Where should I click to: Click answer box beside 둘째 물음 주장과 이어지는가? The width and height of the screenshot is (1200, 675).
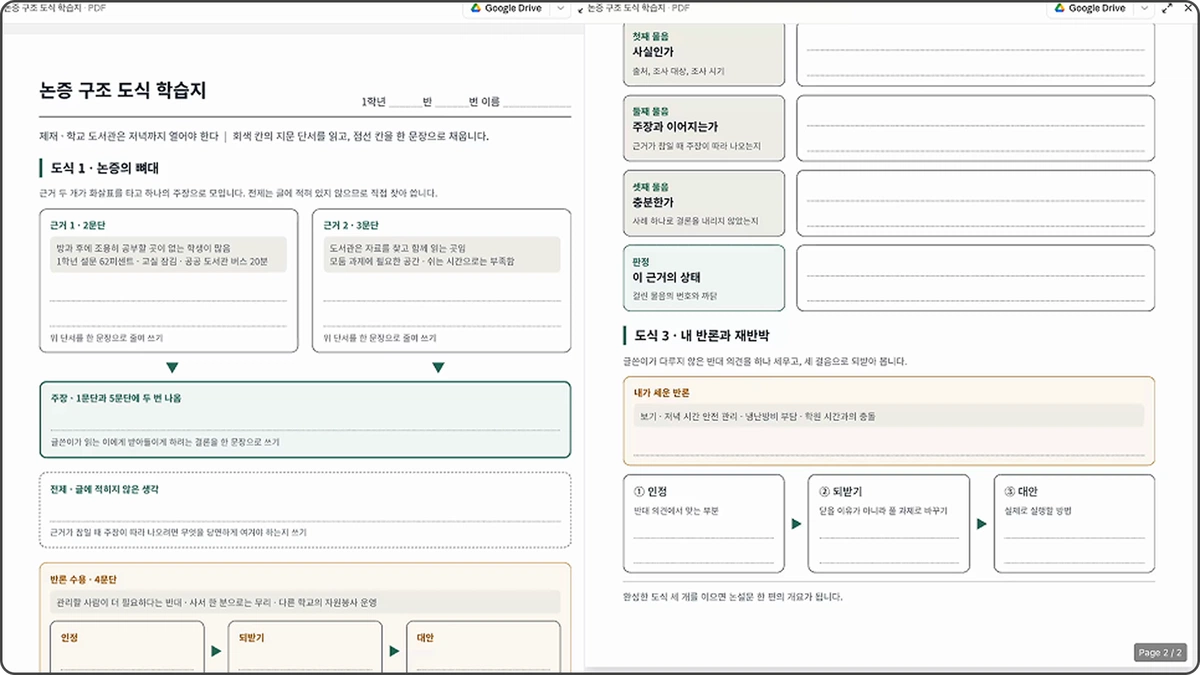(975, 128)
